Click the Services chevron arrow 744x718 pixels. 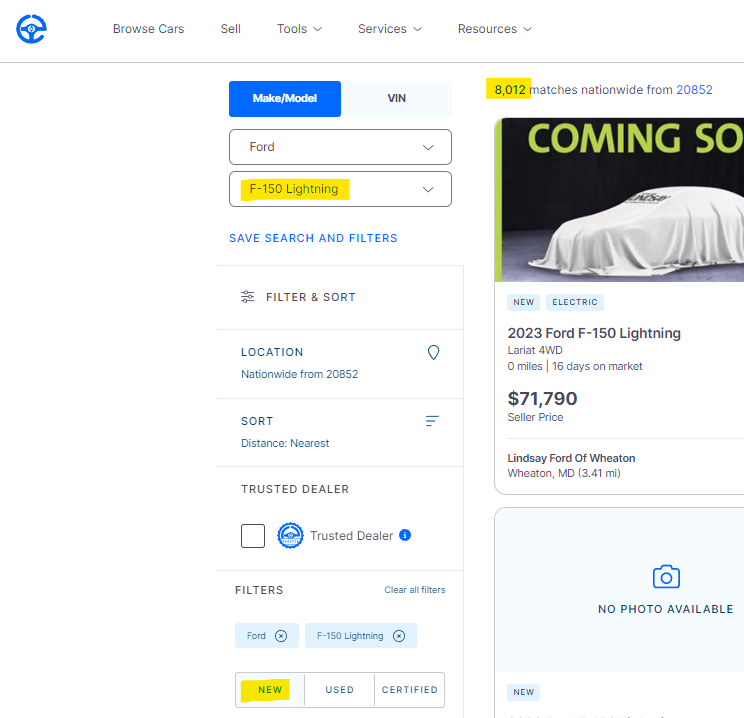418,29
